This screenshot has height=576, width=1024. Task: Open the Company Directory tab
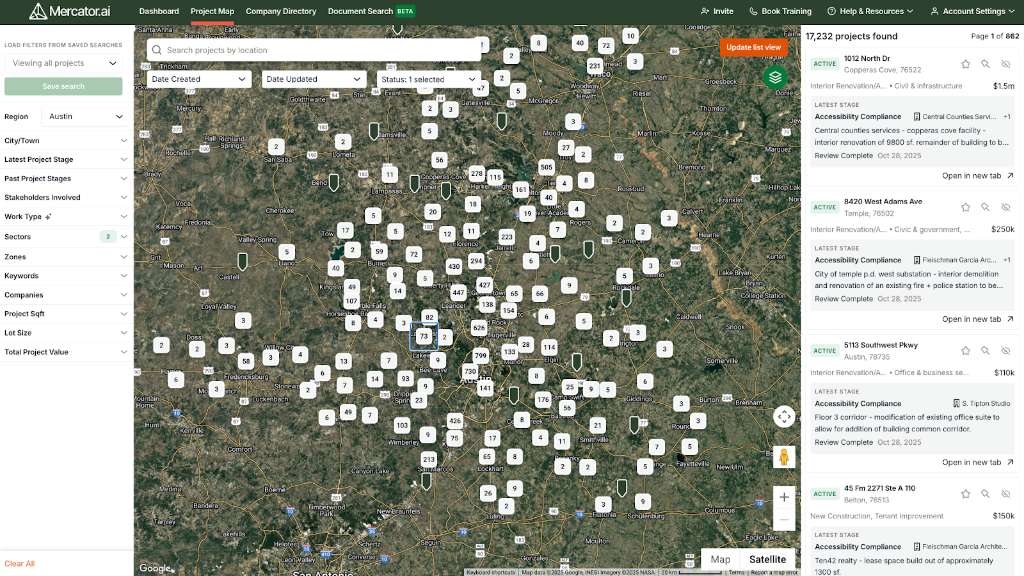pos(281,11)
